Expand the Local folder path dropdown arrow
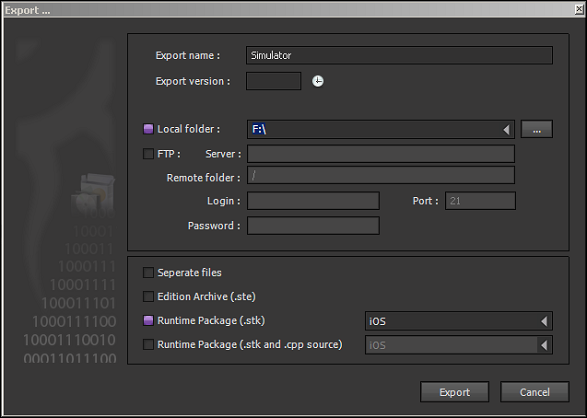Screen dimensions: 587x418 tap(506, 130)
